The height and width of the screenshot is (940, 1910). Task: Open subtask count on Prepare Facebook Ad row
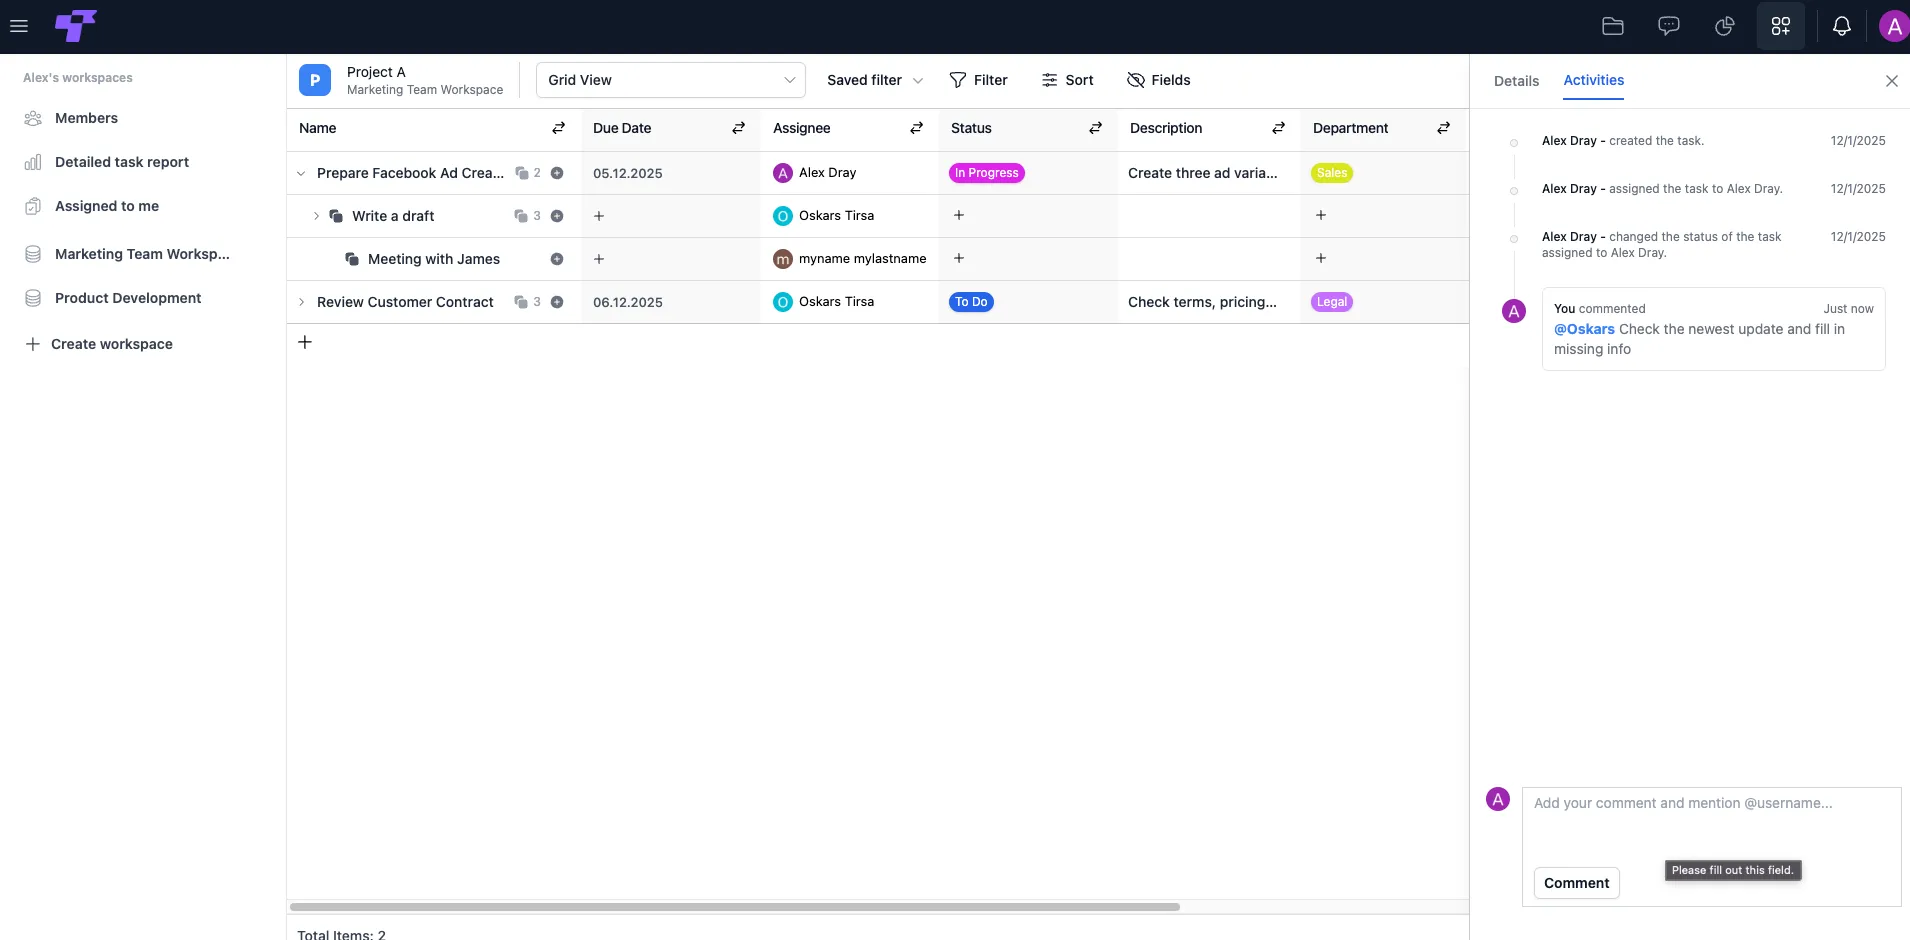528,173
